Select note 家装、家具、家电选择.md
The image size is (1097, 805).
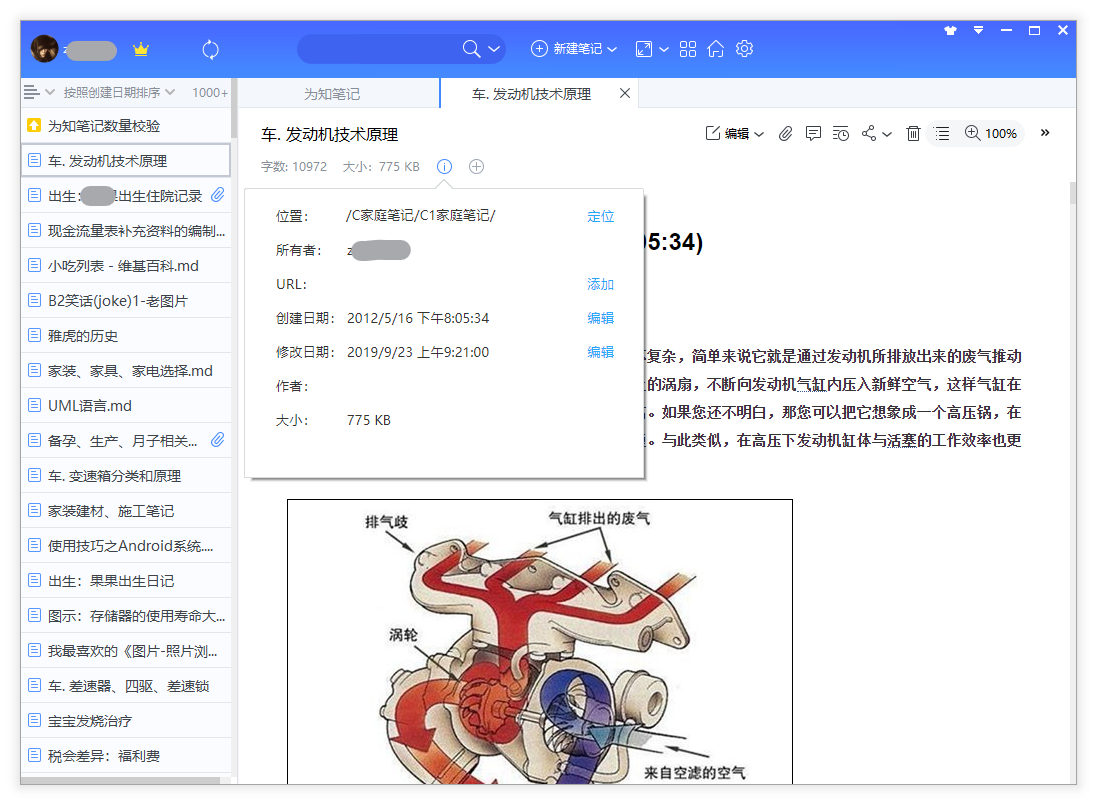pyautogui.click(x=126, y=371)
